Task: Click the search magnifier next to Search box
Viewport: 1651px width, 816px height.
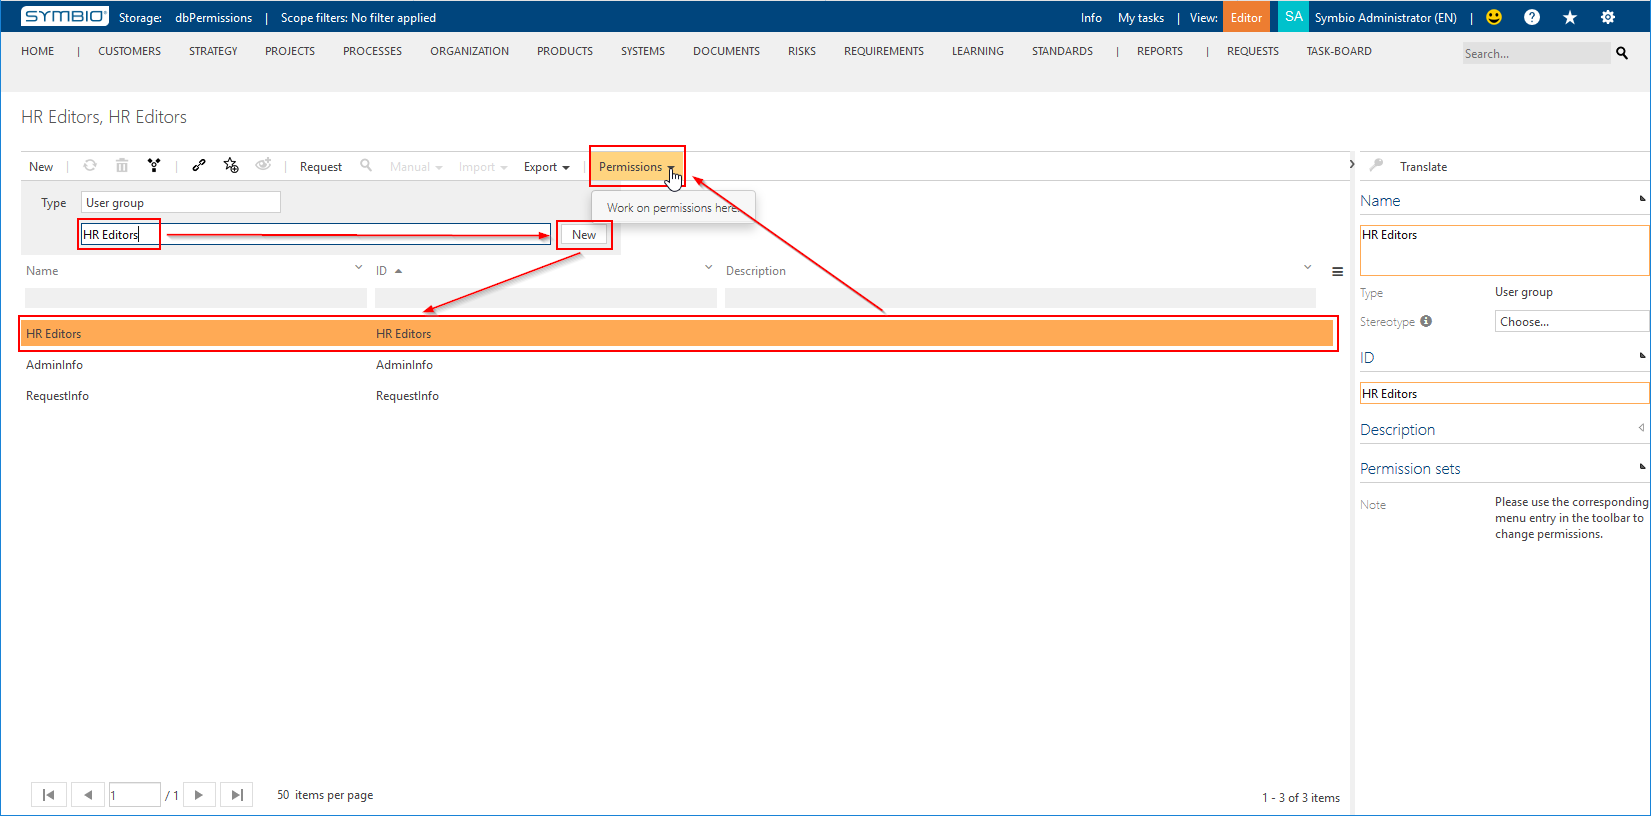Action: click(1622, 53)
